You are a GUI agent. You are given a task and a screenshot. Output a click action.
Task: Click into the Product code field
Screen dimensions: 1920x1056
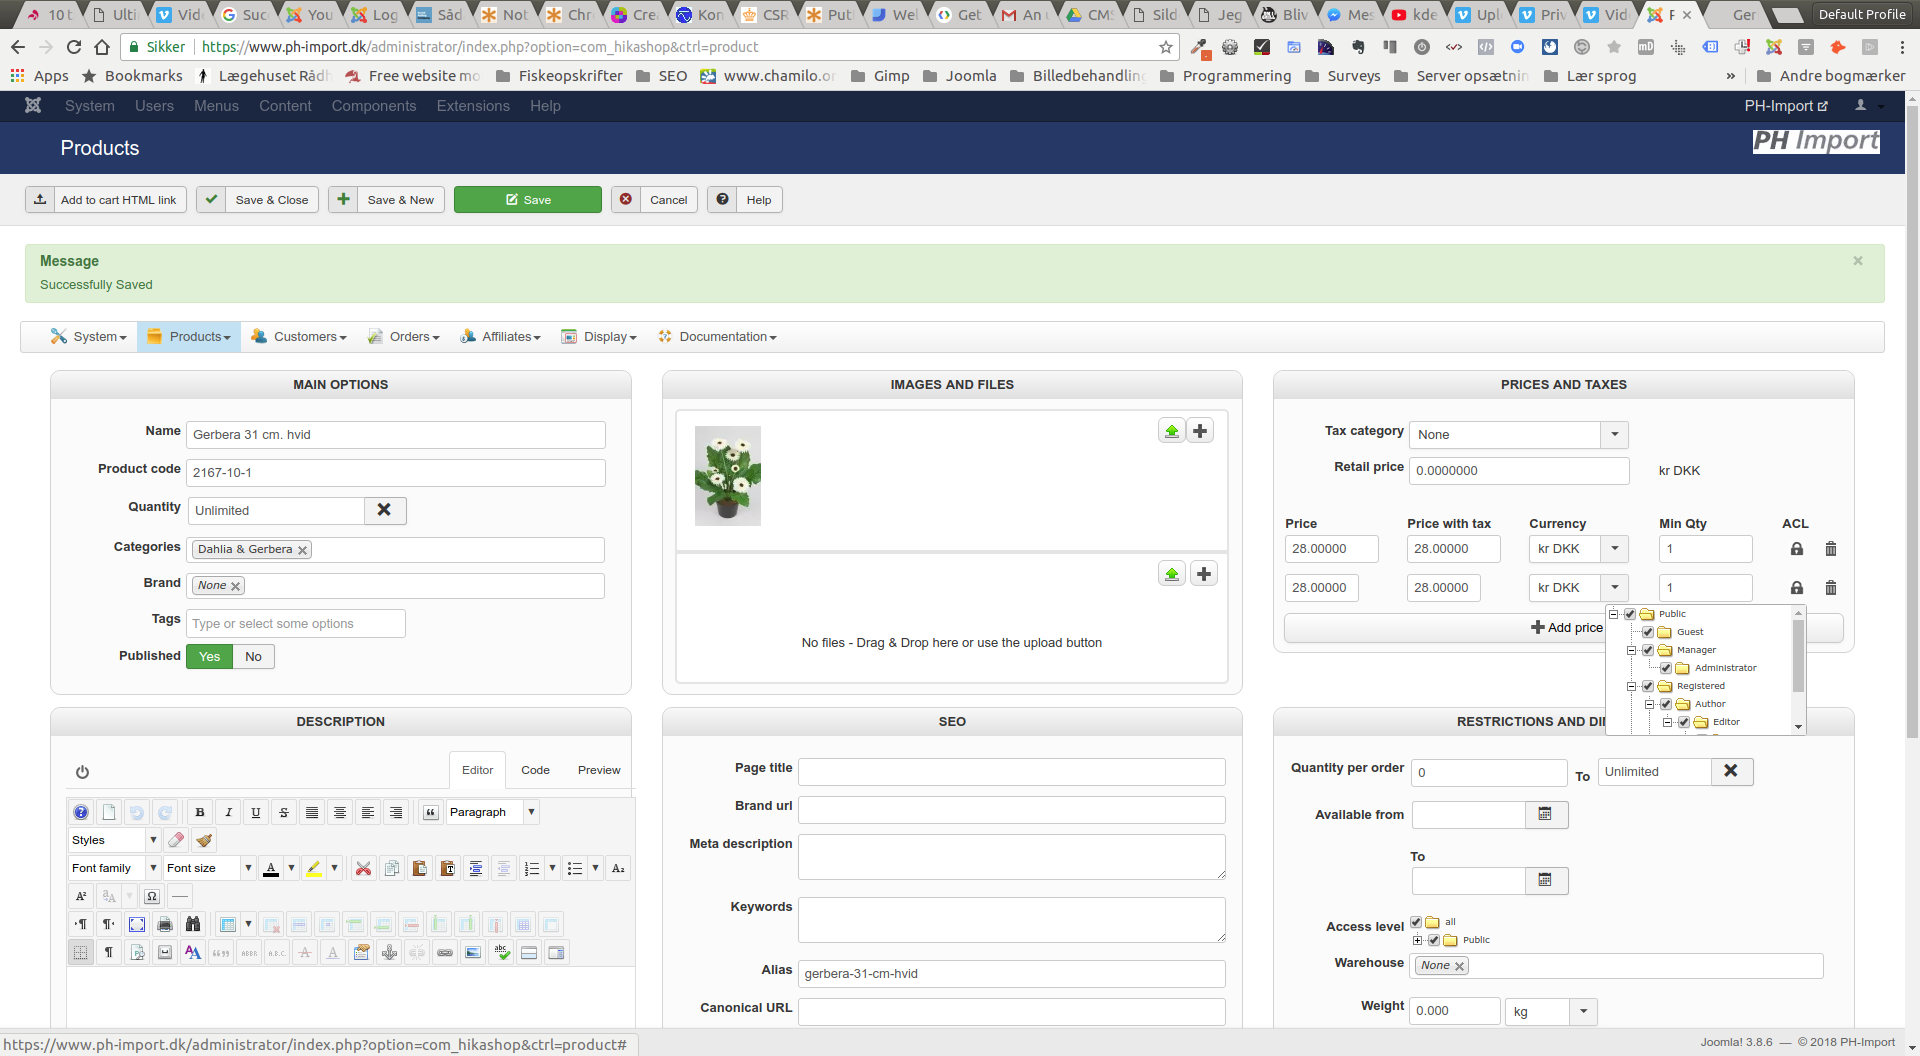click(396, 473)
